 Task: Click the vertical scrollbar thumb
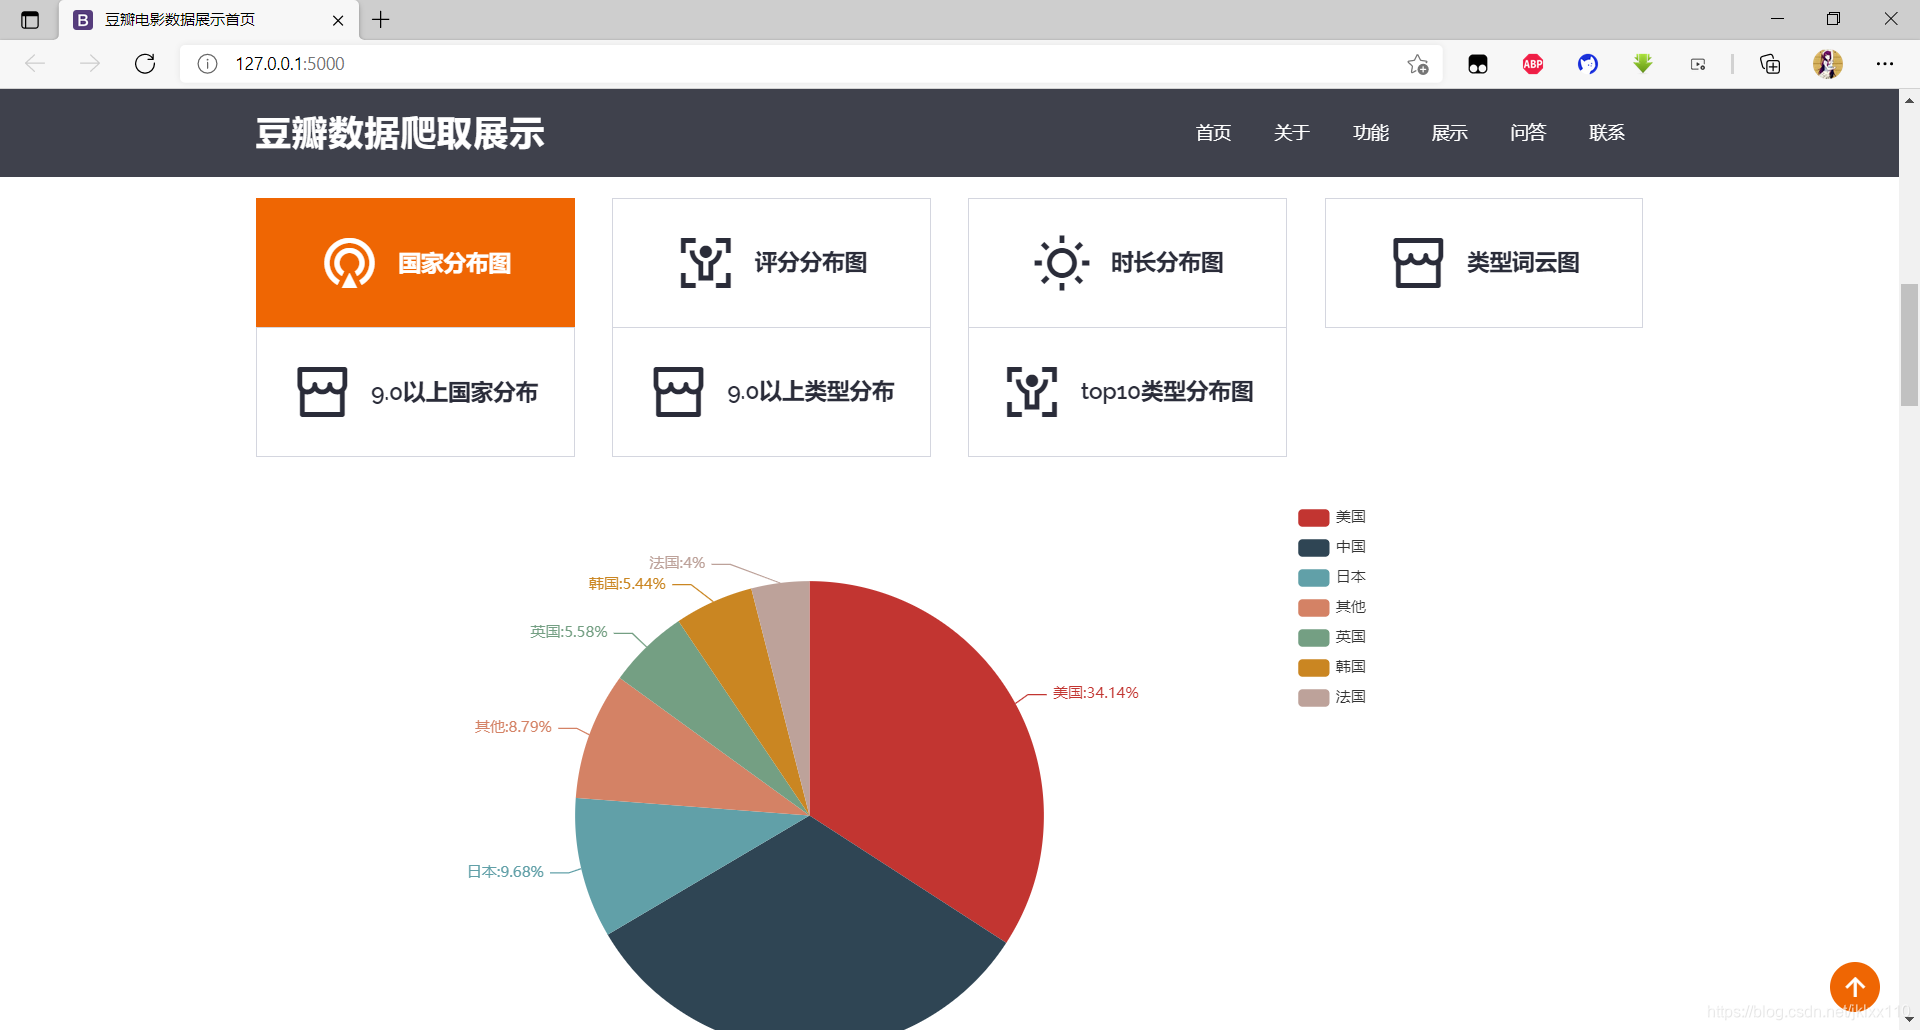[x=1909, y=345]
